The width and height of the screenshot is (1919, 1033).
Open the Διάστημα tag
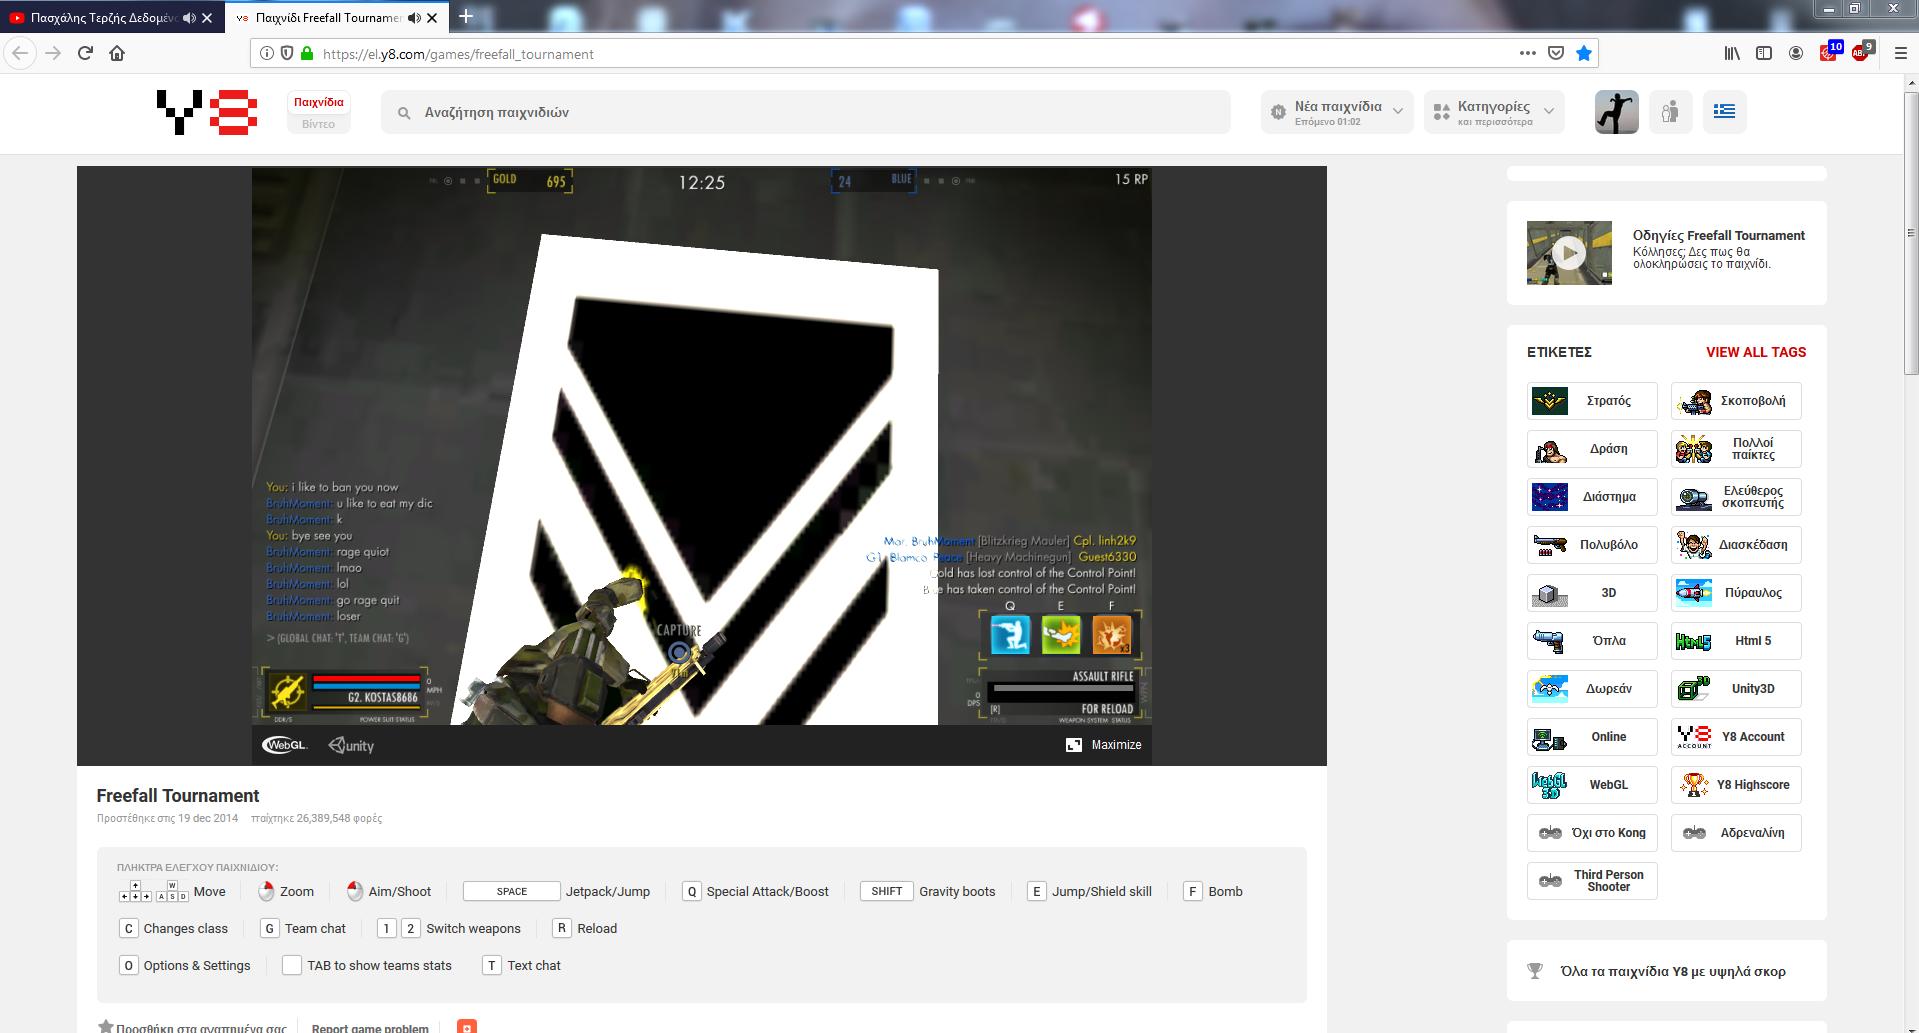[x=1592, y=497]
